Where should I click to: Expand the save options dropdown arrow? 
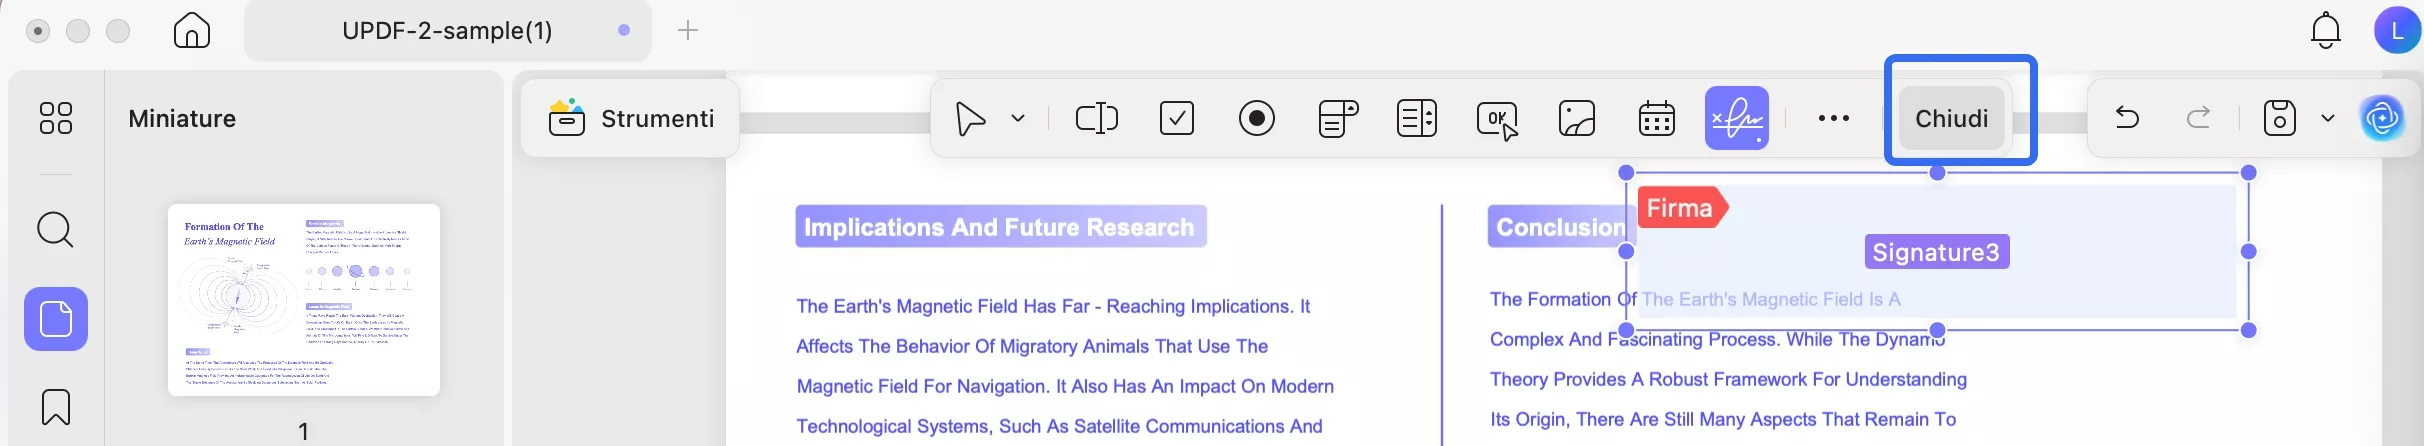pos(2328,118)
